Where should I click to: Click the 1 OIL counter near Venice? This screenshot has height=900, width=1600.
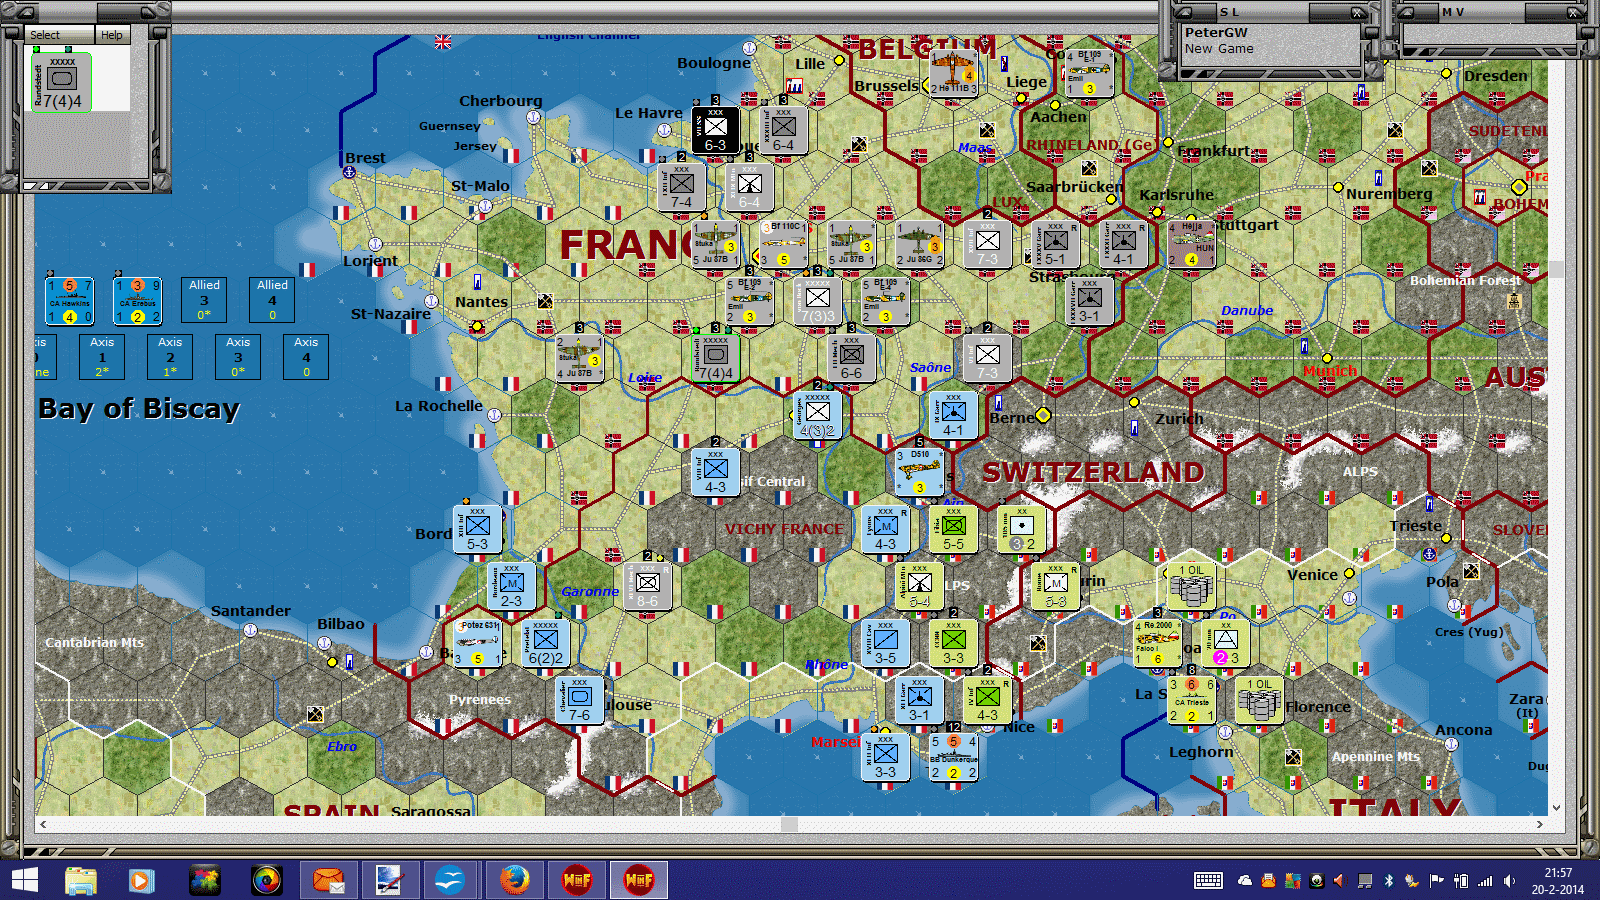click(x=1192, y=586)
